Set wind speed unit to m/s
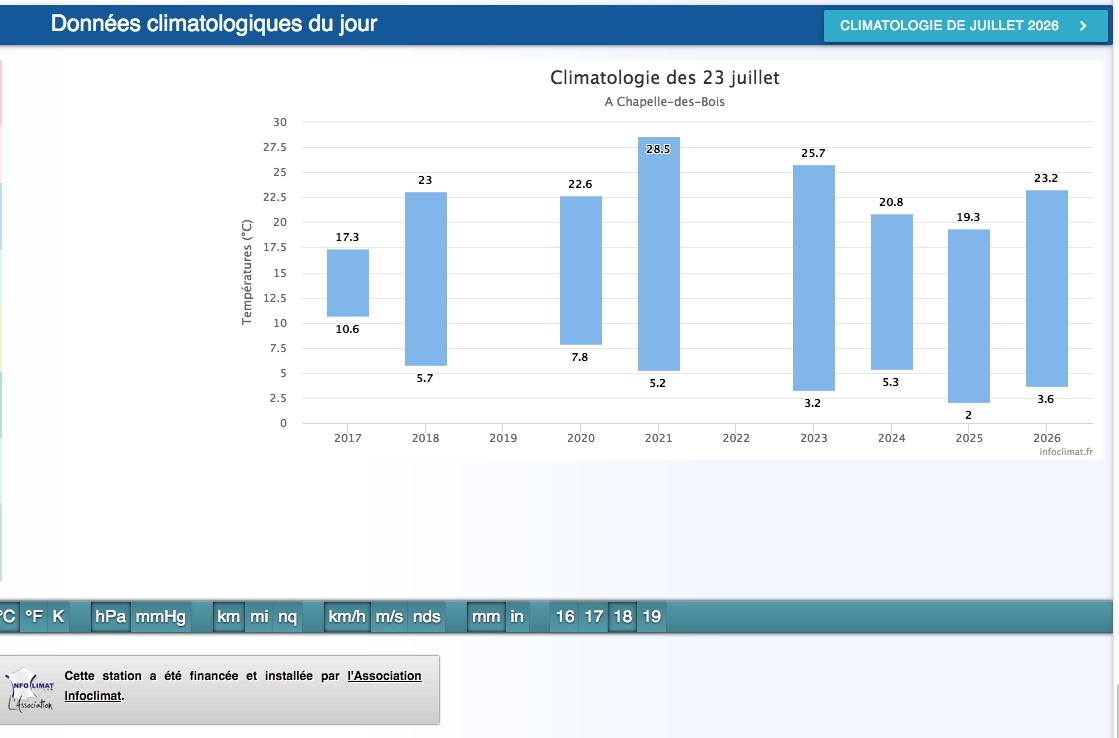The image size is (1119, 738). click(389, 617)
